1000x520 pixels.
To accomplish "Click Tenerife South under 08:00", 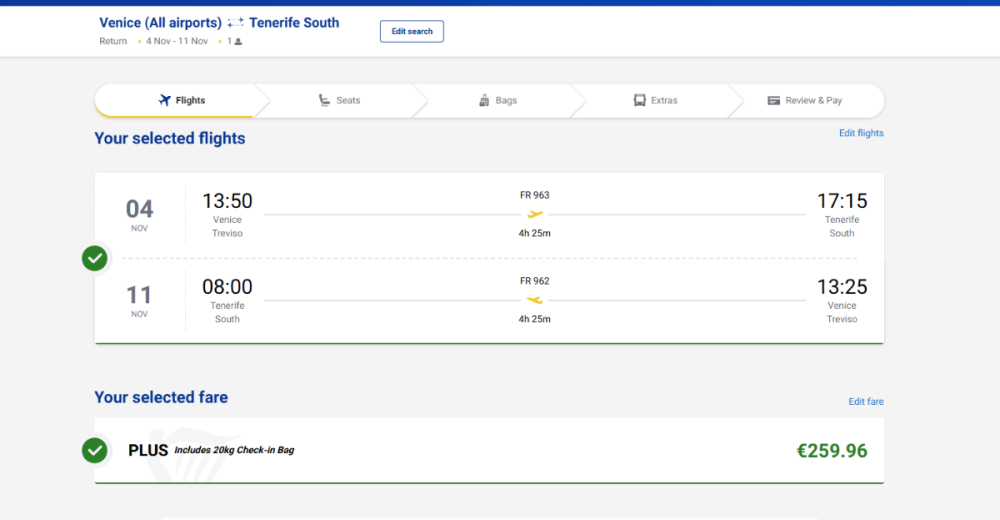I will pyautogui.click(x=227, y=312).
